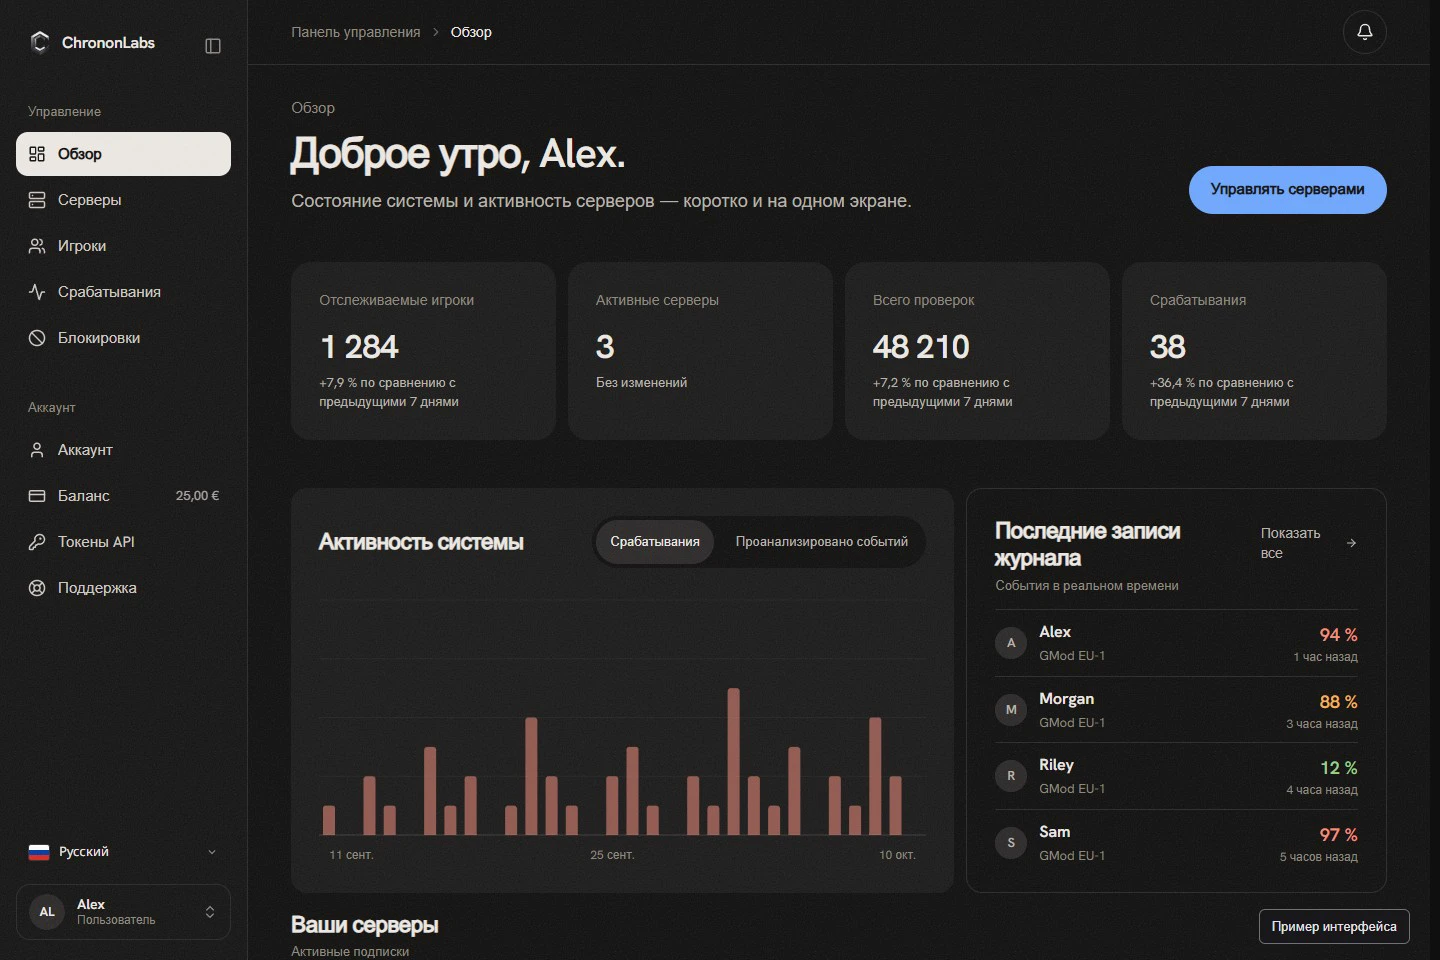
Task: Select the Обзор menu item
Action: (x=123, y=154)
